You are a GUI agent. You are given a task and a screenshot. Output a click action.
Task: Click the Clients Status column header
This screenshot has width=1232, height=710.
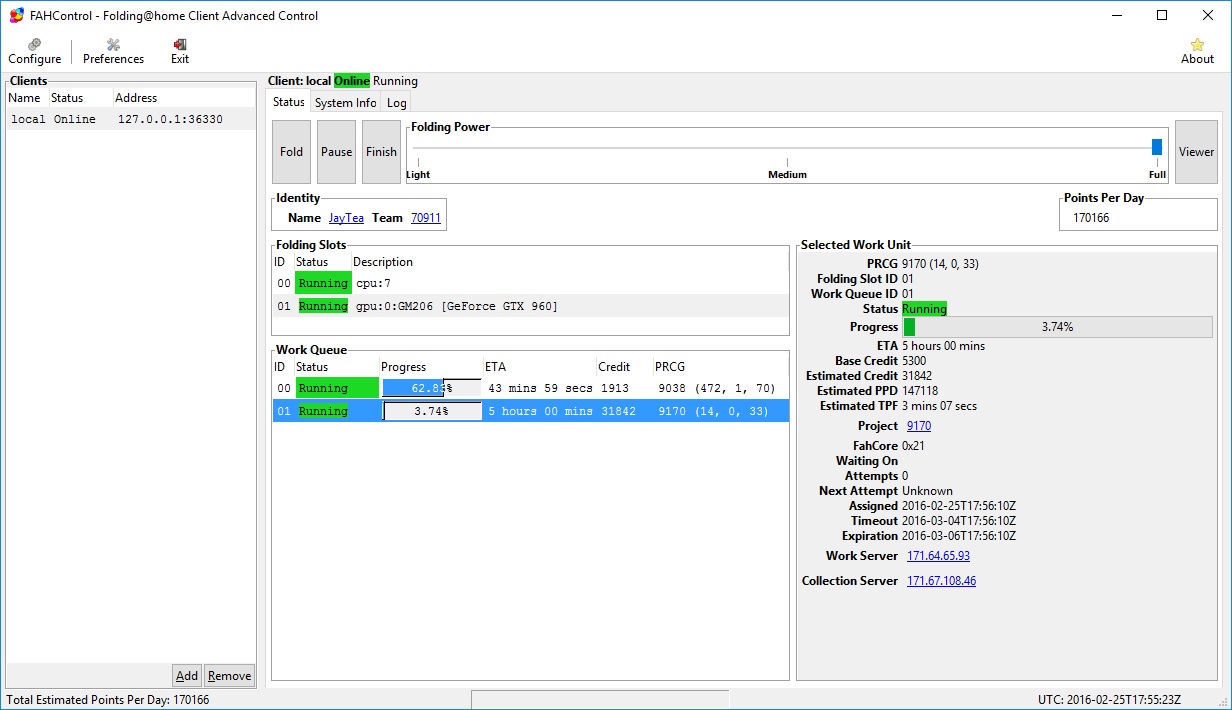pos(79,98)
